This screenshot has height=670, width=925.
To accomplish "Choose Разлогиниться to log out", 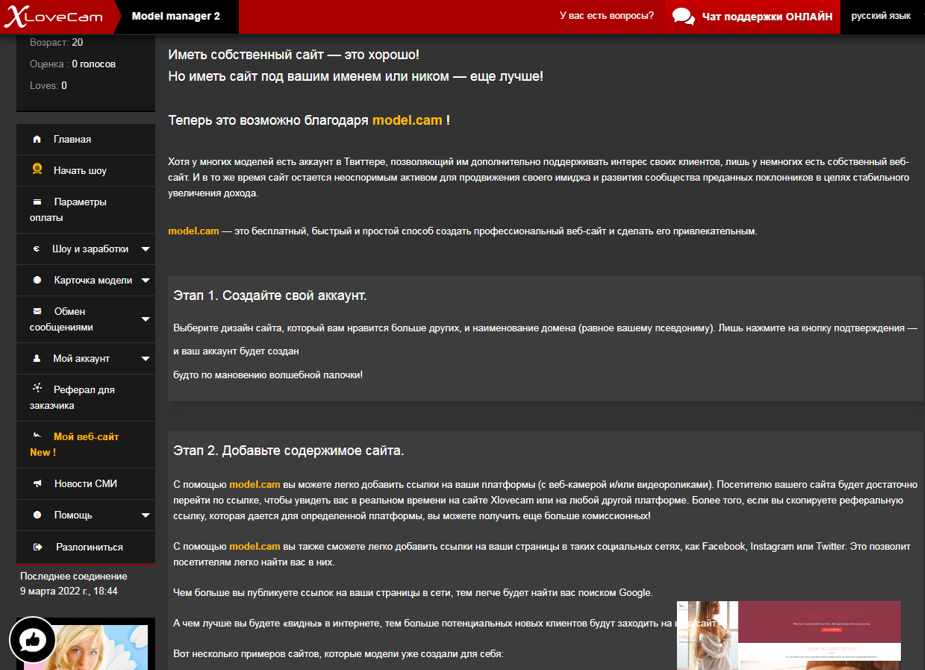I will 86,547.
